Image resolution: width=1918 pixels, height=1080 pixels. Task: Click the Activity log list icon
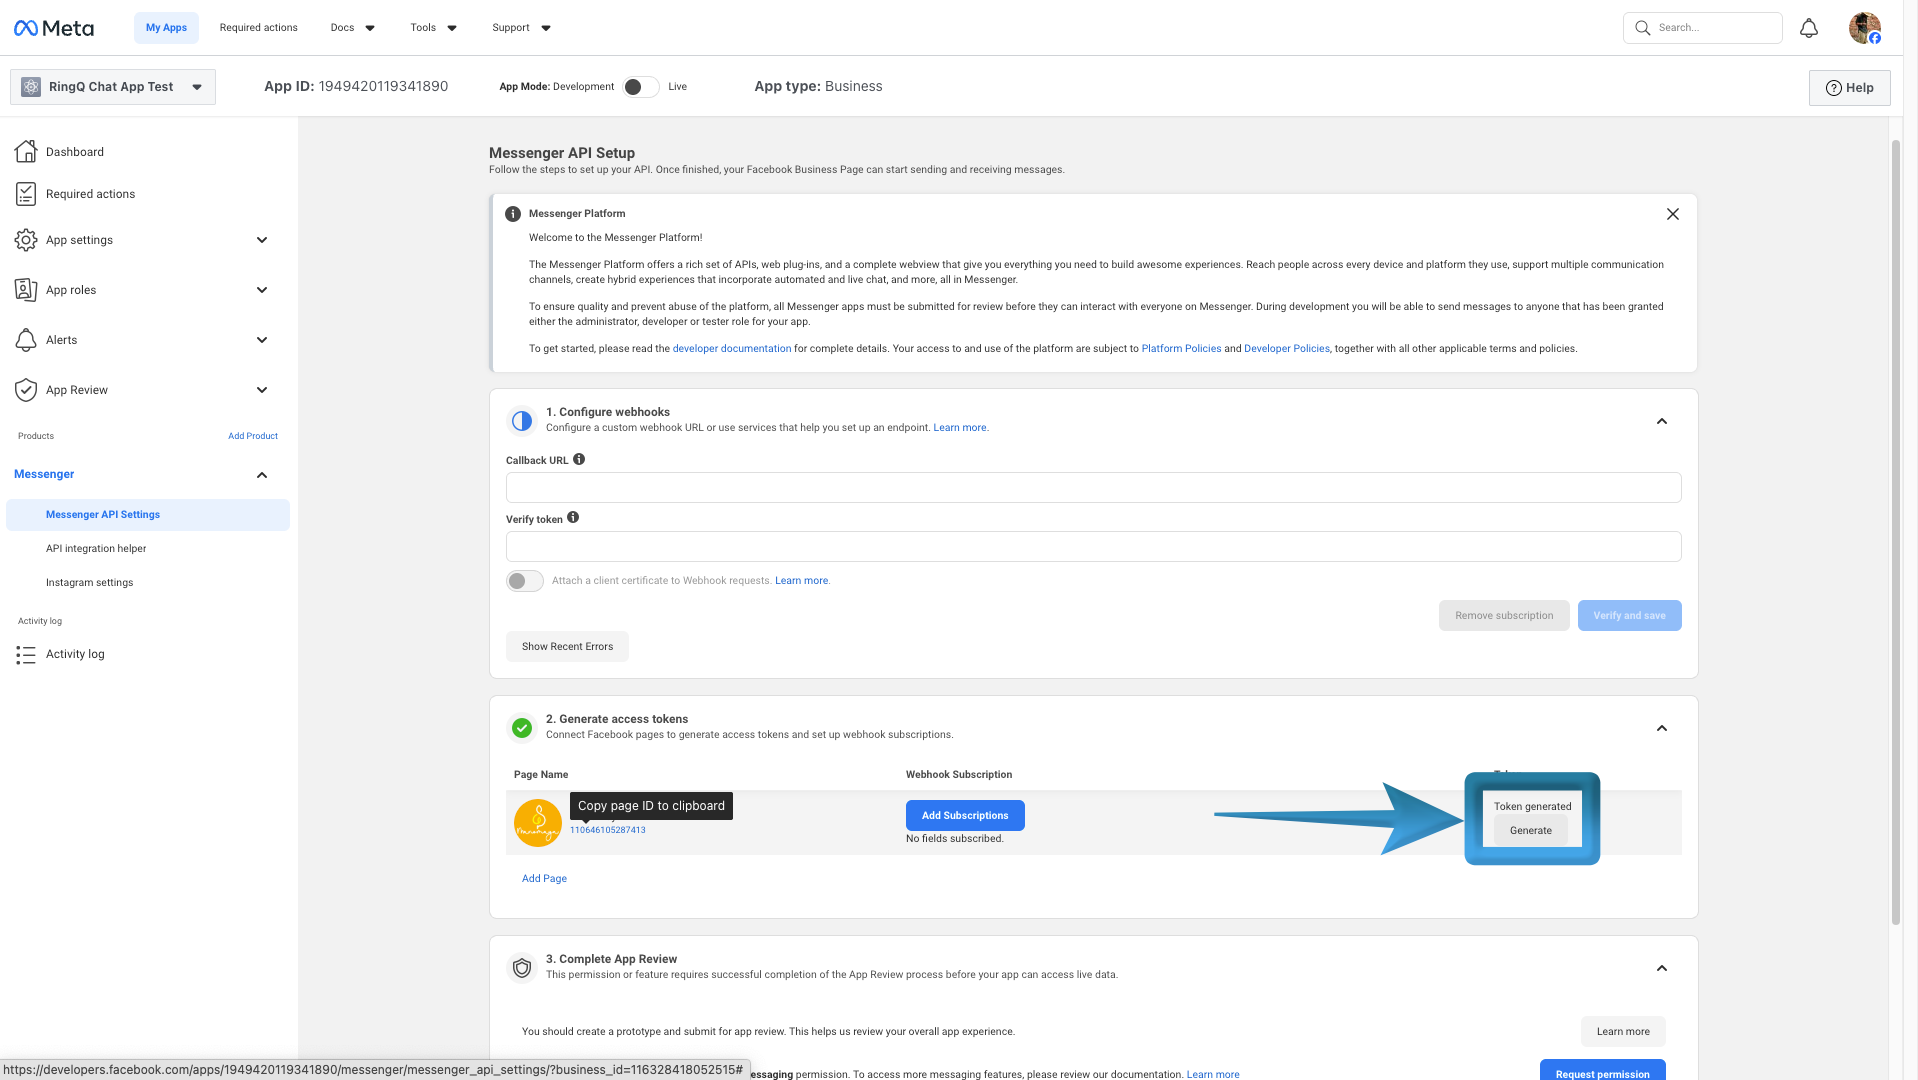(x=26, y=654)
